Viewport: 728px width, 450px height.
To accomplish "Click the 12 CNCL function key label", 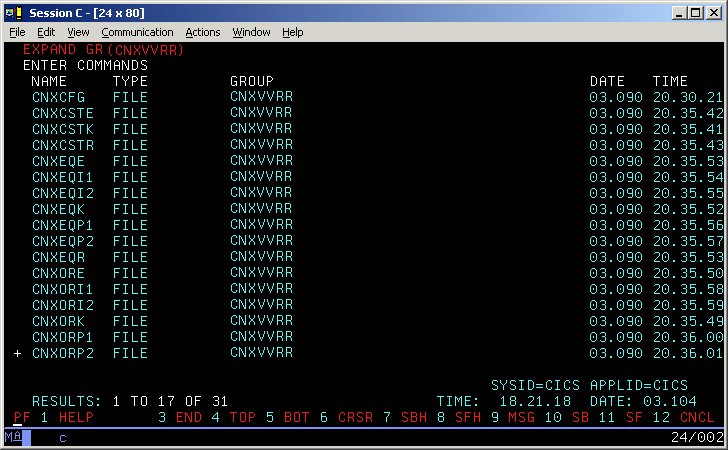I will (682, 417).
